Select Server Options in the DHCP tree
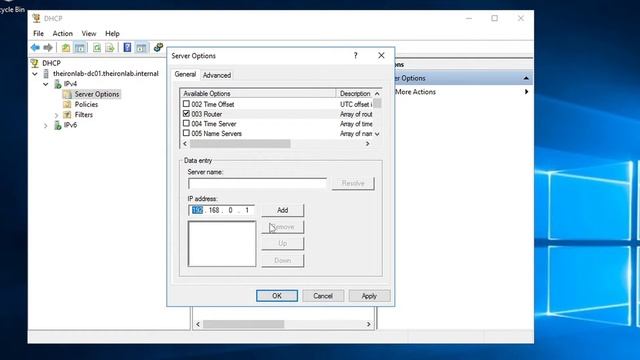640x360 pixels. pyautogui.click(x=97, y=94)
